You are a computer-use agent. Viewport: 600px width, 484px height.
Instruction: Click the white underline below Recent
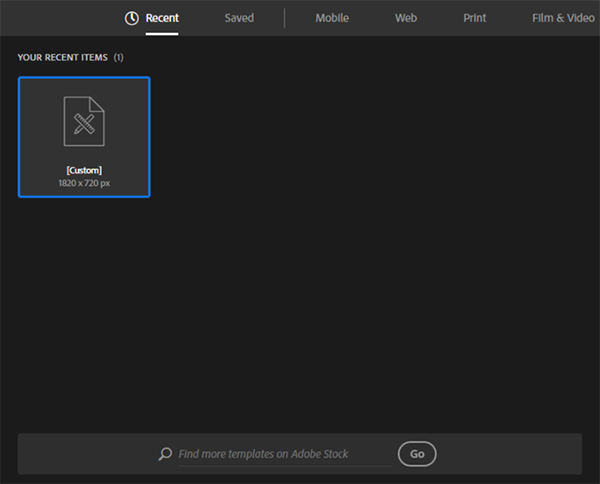coord(162,34)
